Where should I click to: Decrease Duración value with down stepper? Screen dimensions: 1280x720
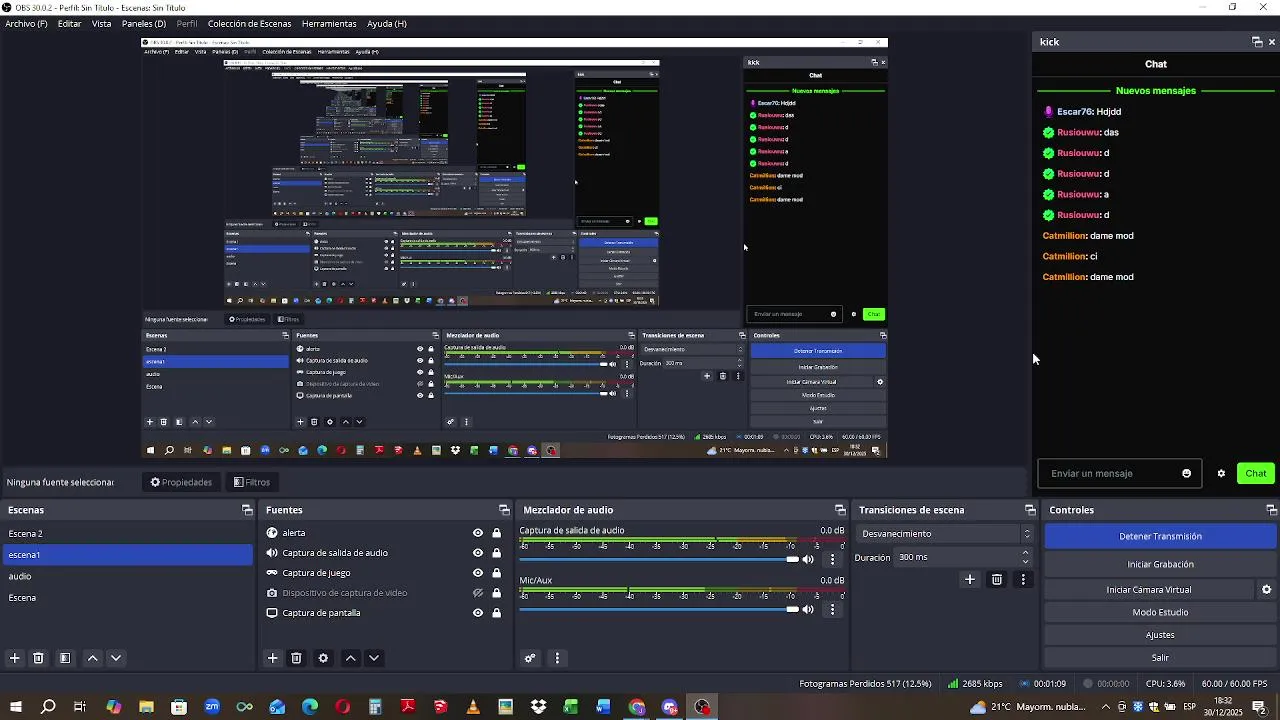coord(1025,562)
